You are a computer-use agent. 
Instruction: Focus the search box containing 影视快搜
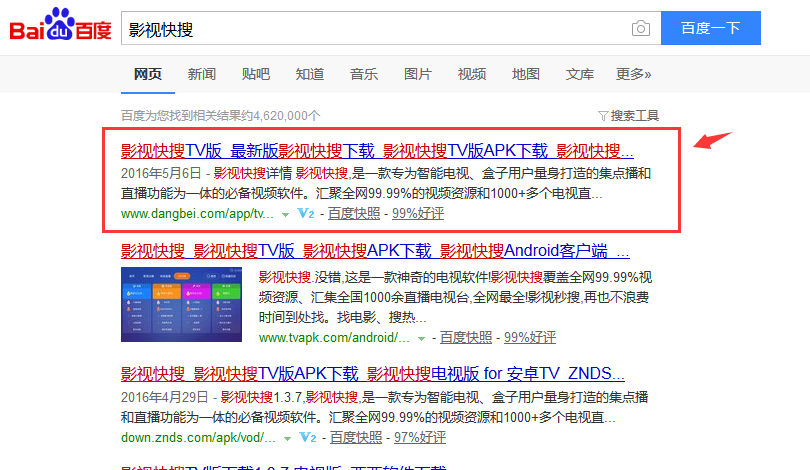point(391,28)
